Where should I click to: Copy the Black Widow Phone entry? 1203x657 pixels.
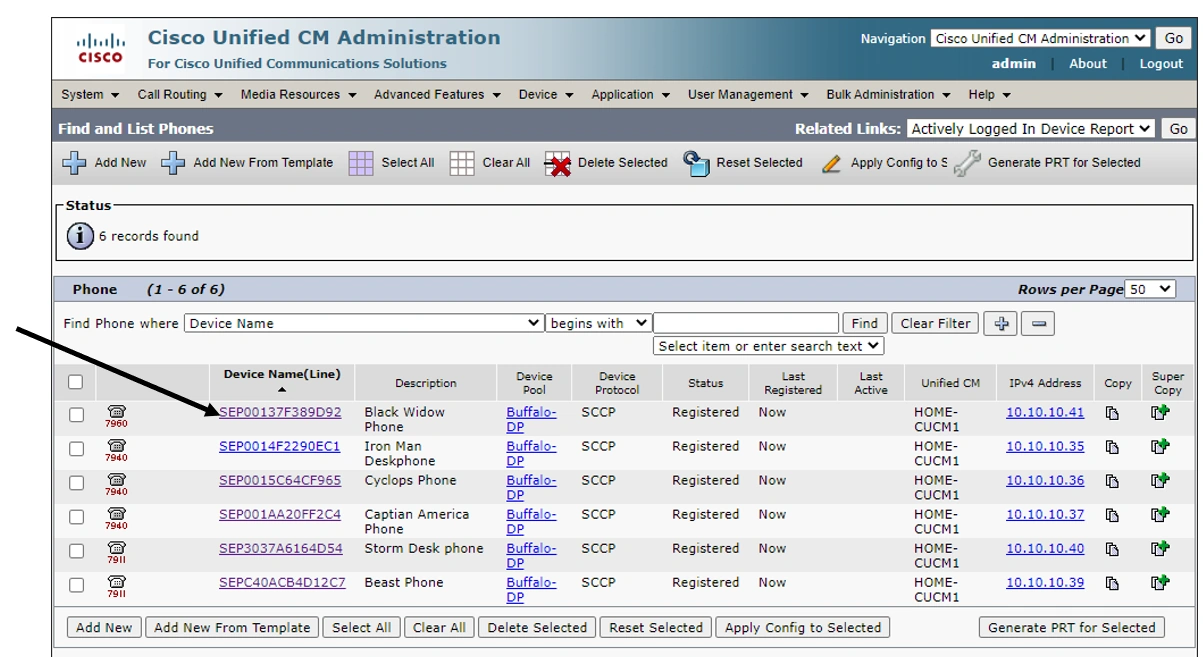(1112, 414)
